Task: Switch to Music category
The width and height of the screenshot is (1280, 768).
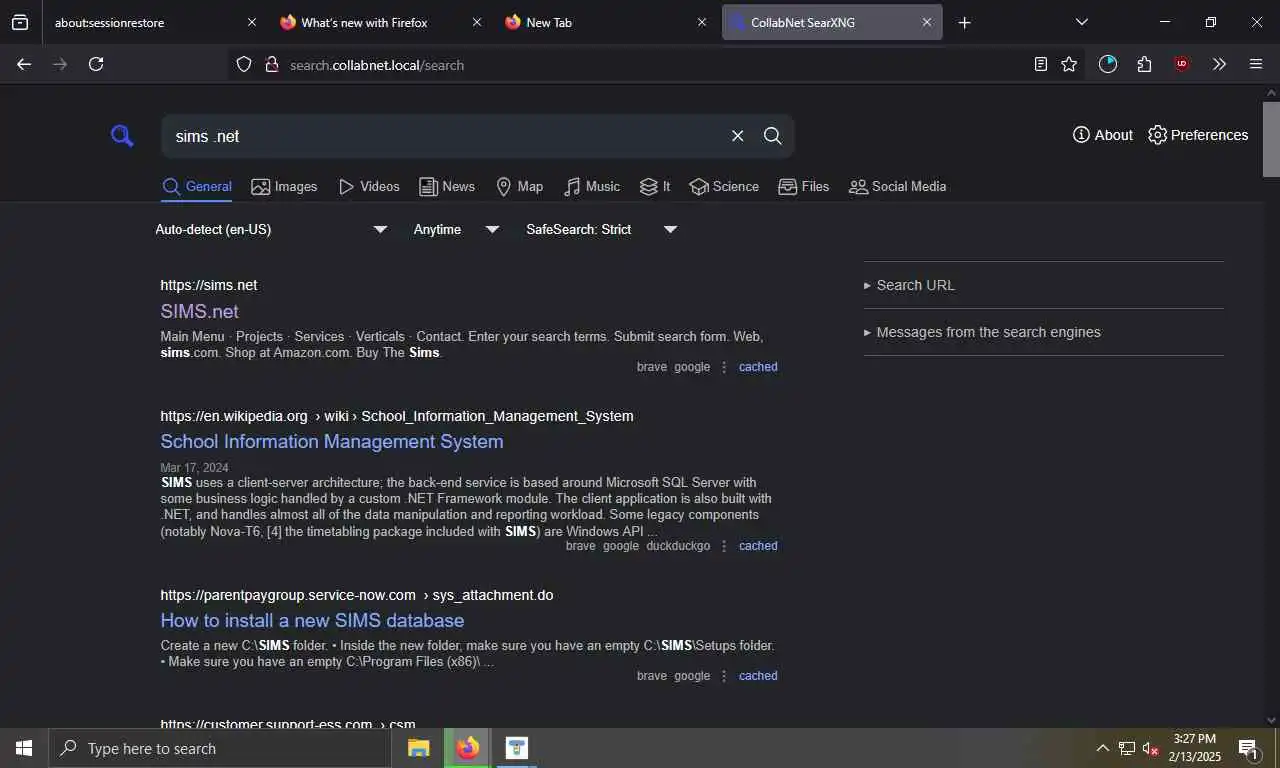Action: (592, 187)
